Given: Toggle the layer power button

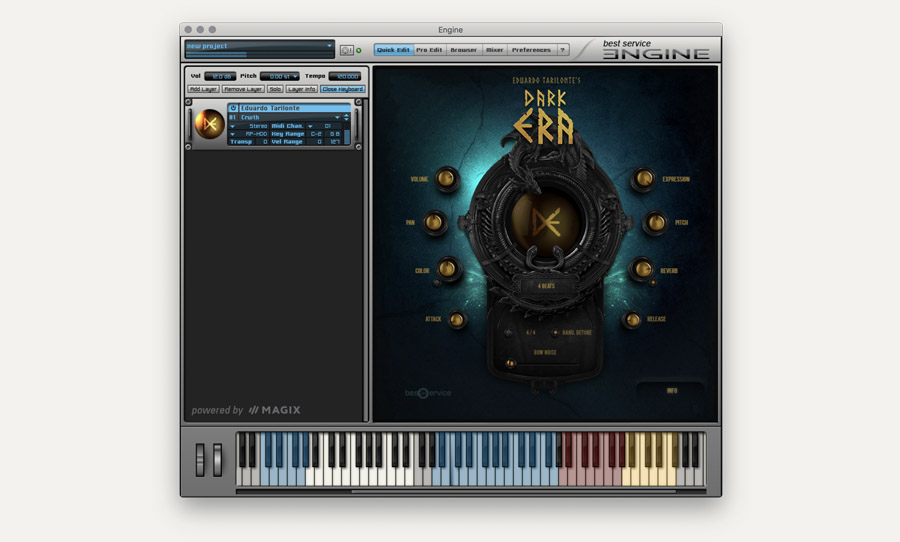Looking at the screenshot, I should (233, 108).
